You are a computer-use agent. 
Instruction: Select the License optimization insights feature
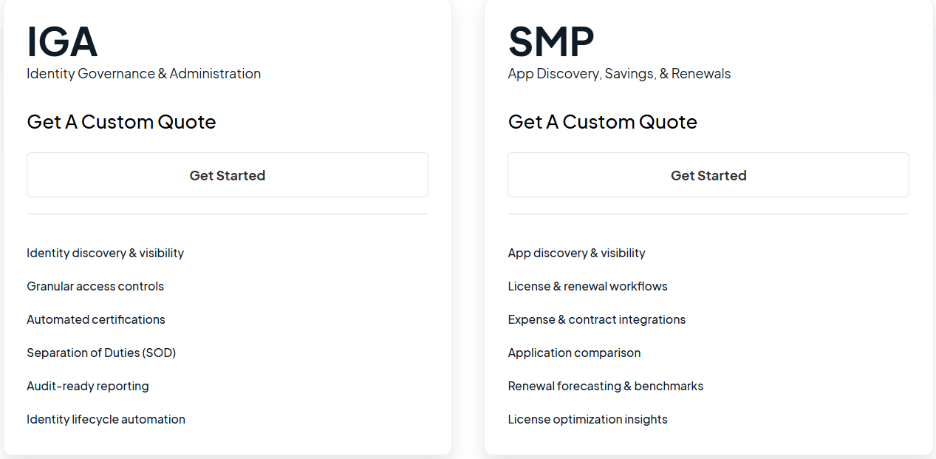coord(587,420)
